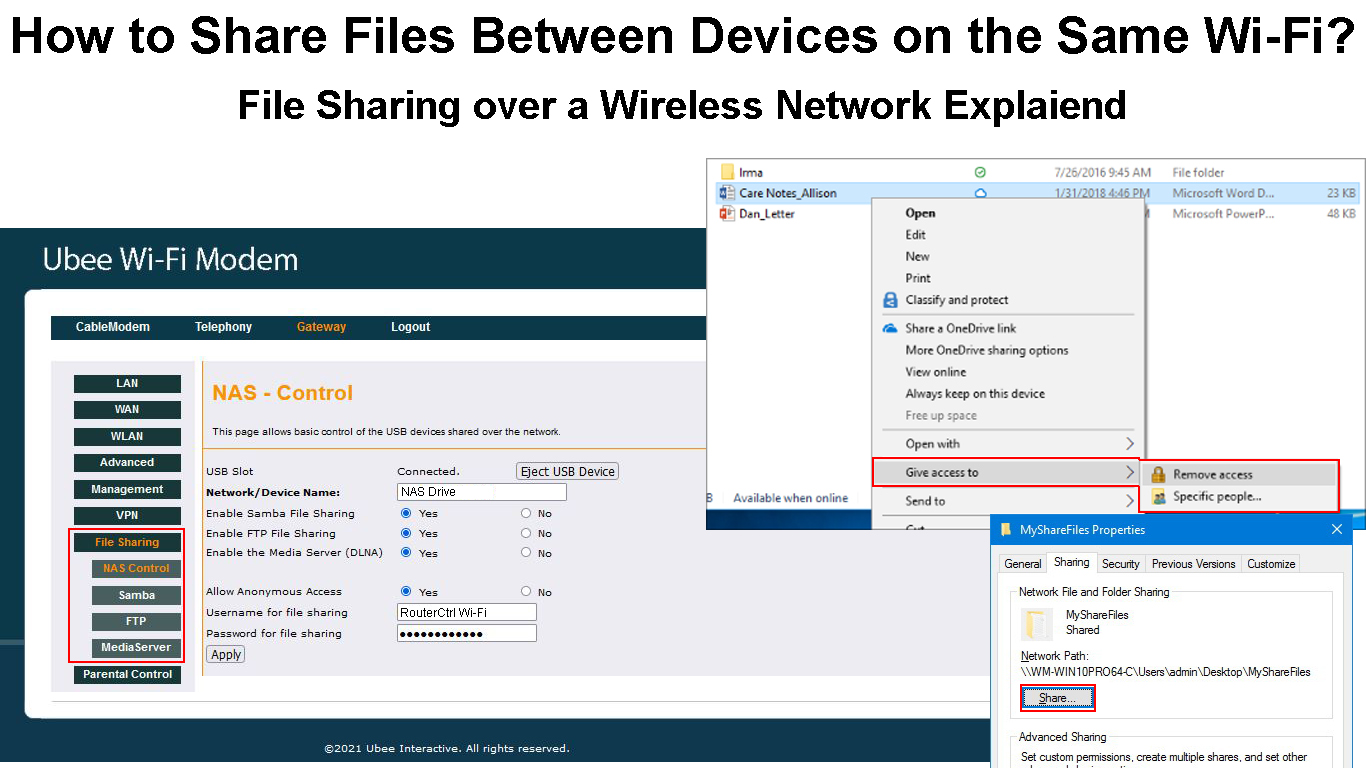Expand the Open with submenu arrow
The height and width of the screenshot is (768, 1366).
[1130, 443]
